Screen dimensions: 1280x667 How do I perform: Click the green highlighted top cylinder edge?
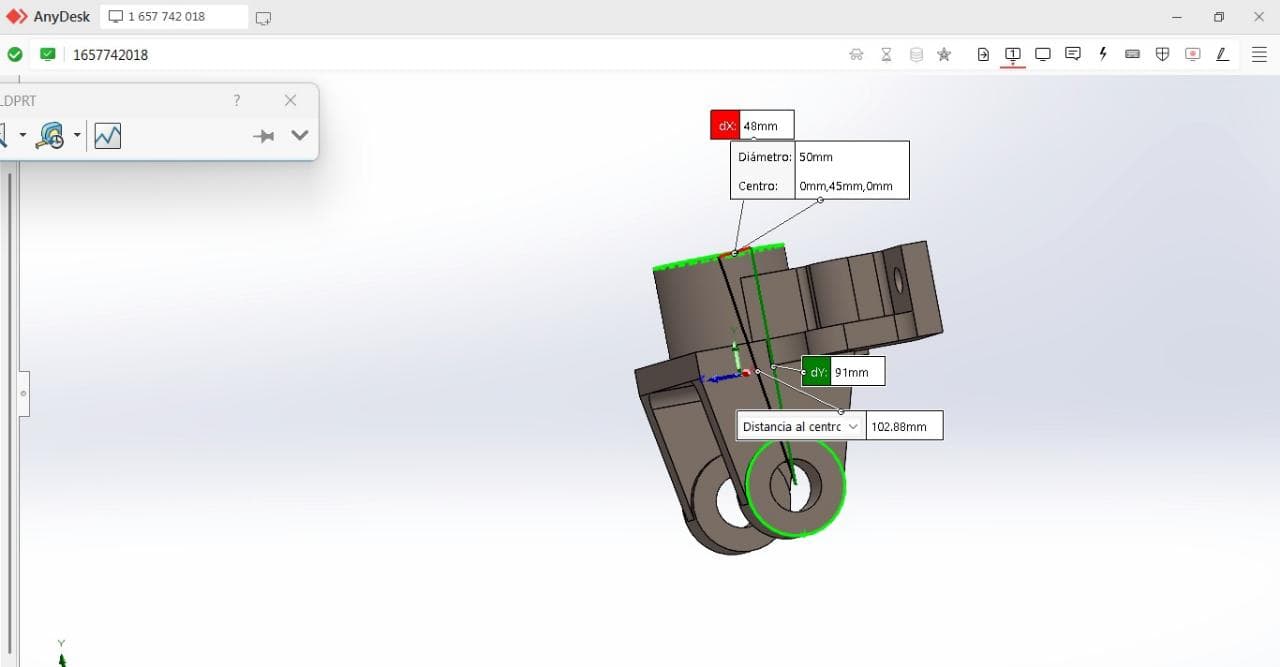tap(718, 255)
